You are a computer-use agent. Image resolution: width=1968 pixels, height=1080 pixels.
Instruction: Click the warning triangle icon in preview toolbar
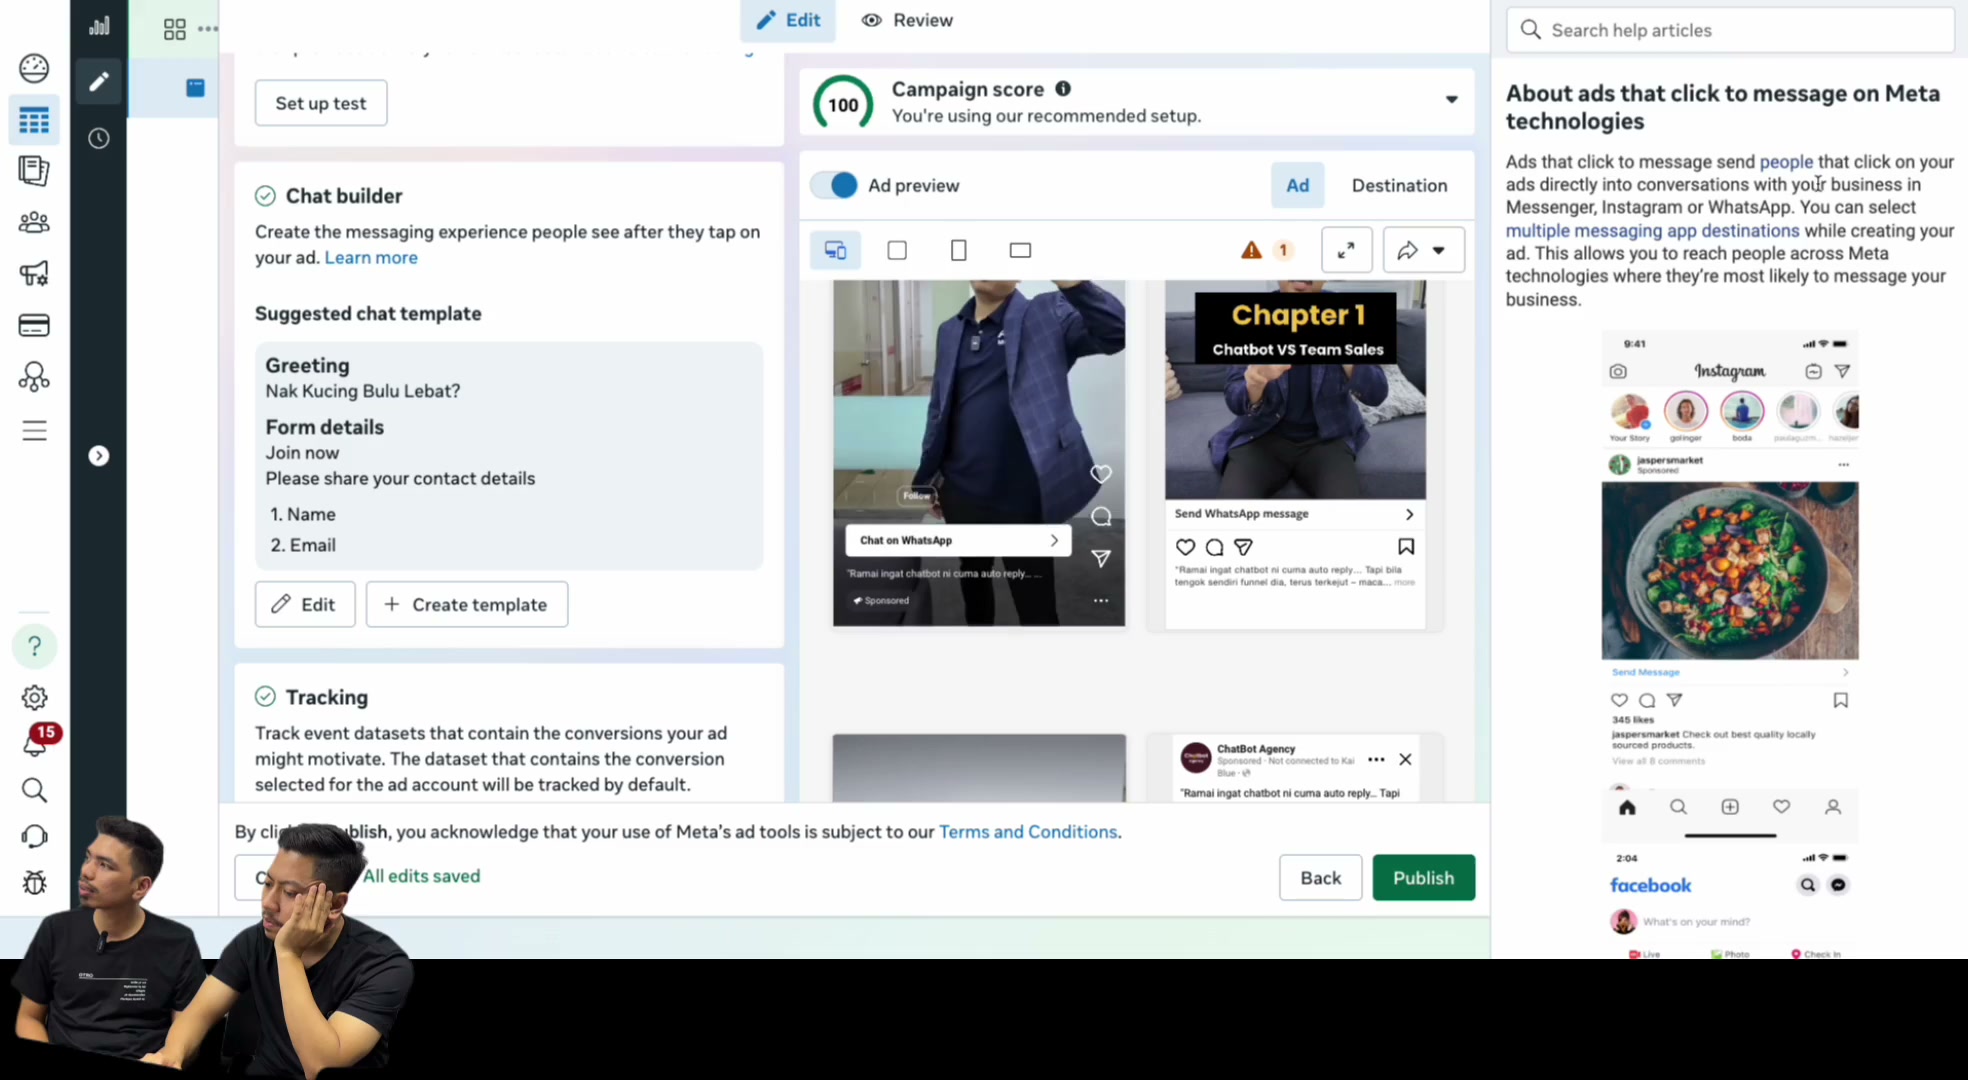pos(1251,250)
